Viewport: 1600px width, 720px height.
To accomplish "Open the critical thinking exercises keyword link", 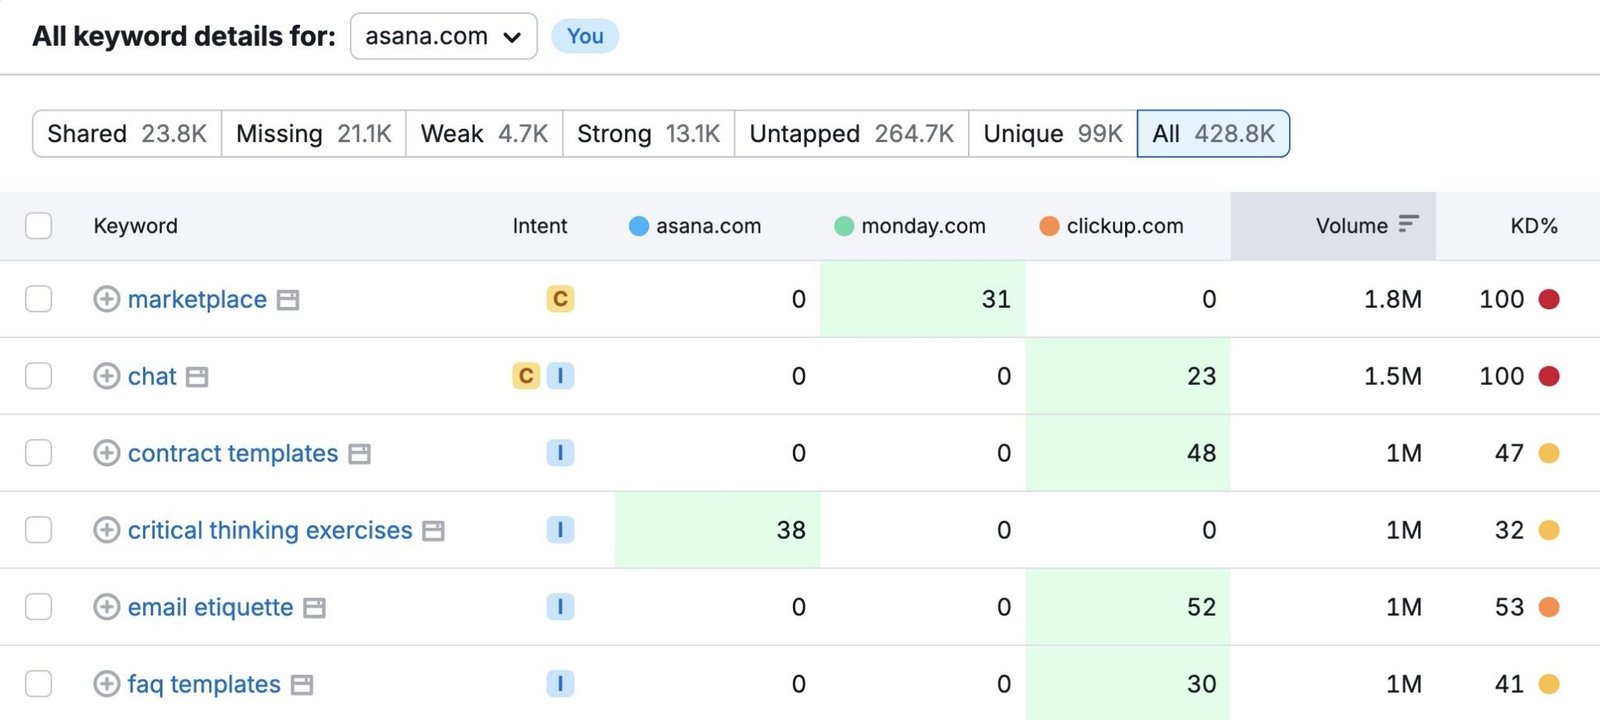I will 270,531.
